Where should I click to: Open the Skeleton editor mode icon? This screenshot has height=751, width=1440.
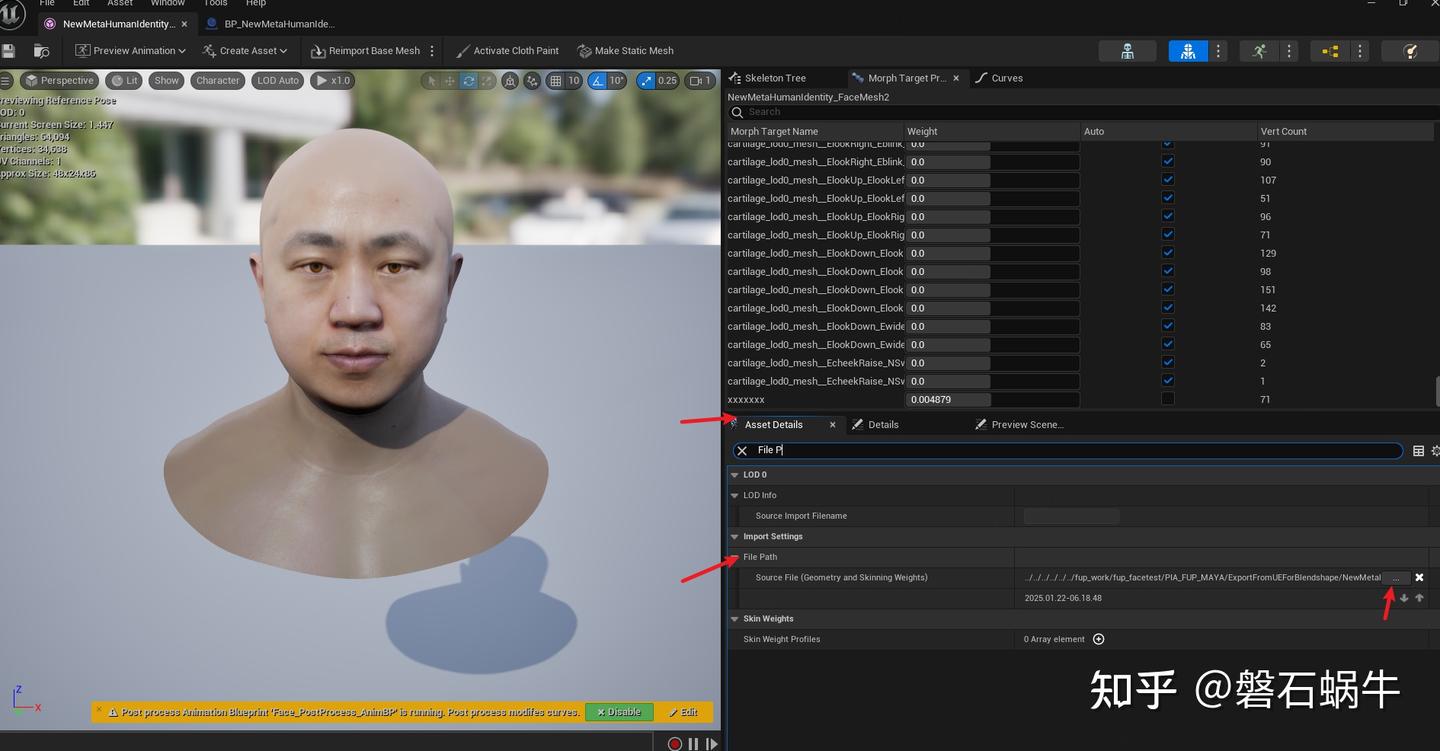click(x=1127, y=51)
